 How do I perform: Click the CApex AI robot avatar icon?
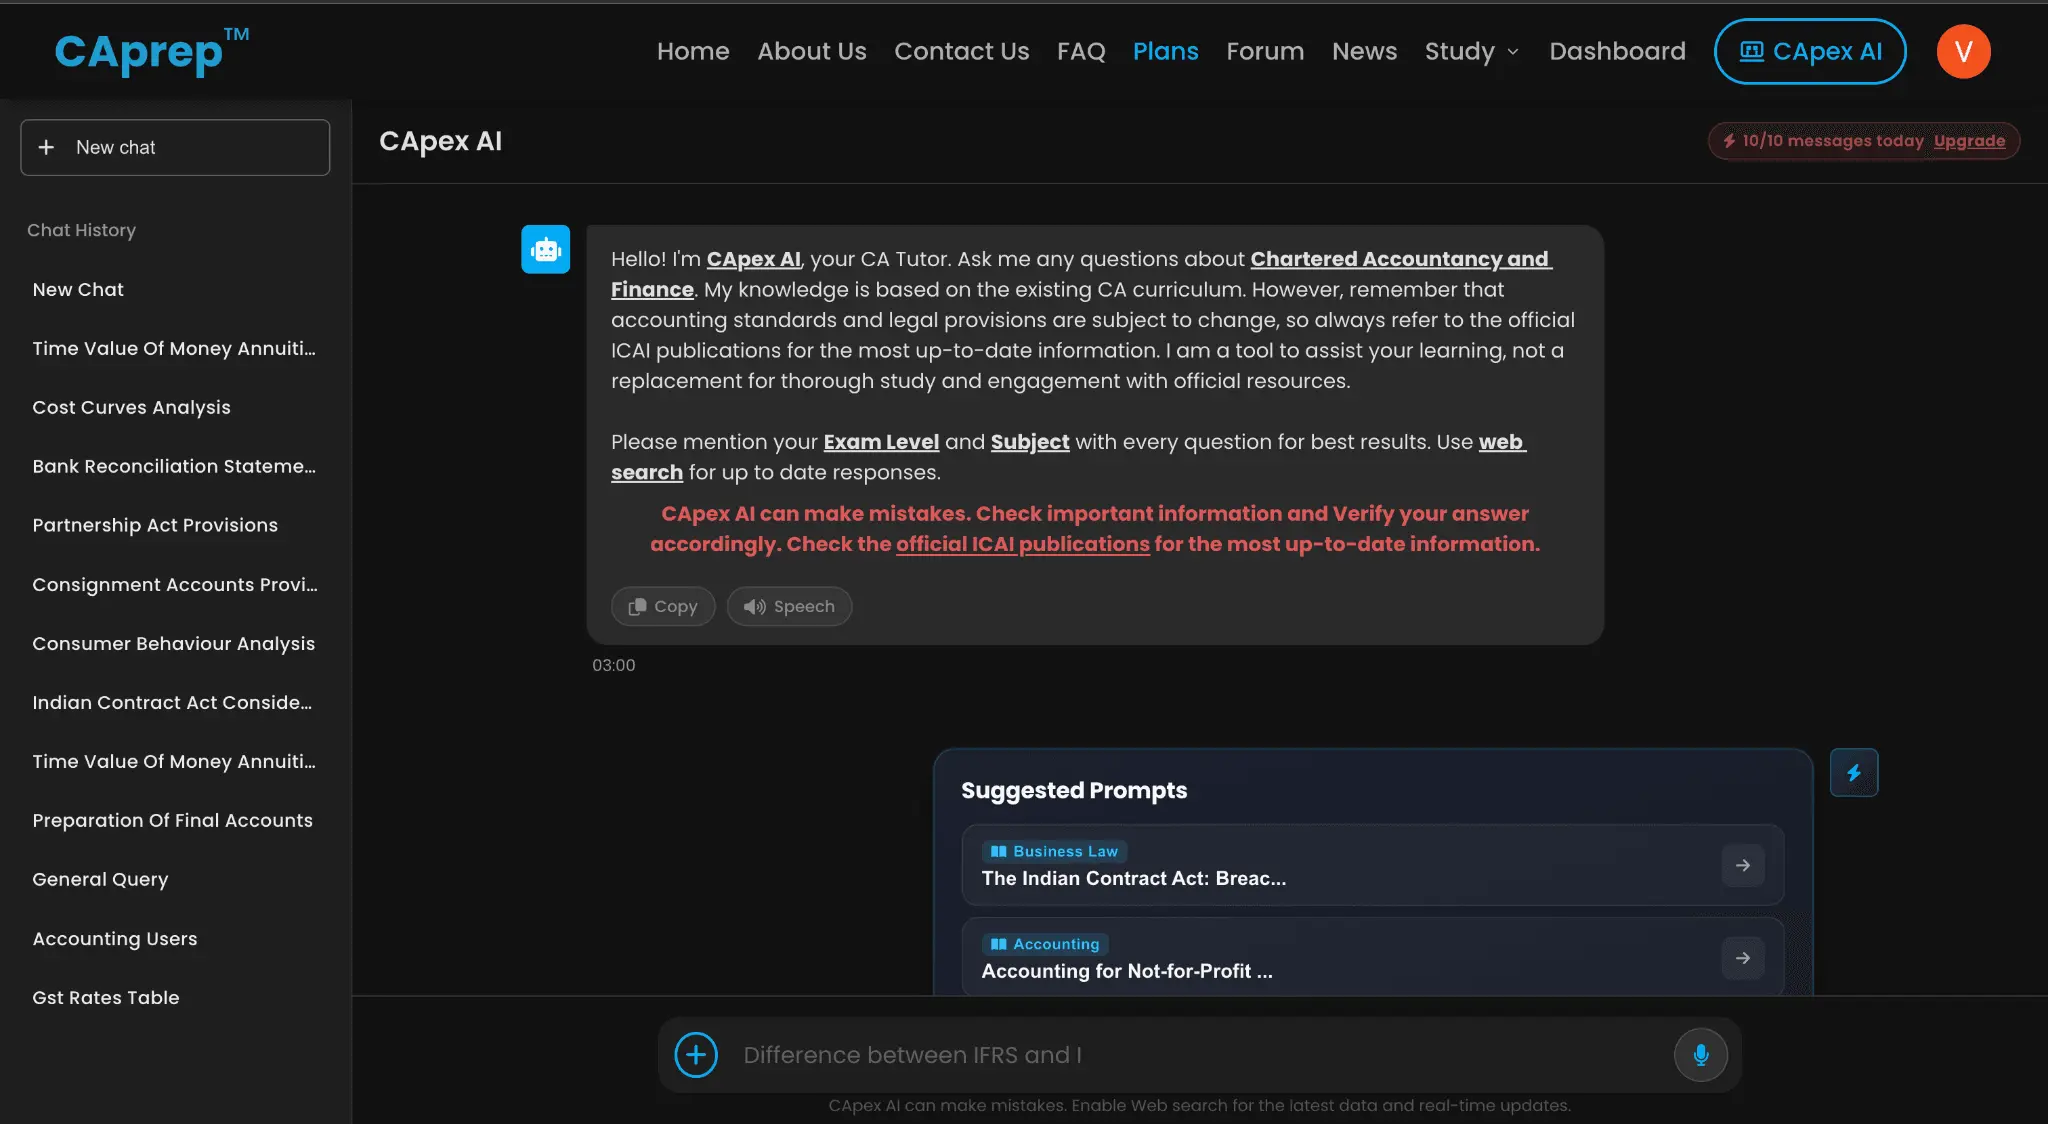[546, 249]
